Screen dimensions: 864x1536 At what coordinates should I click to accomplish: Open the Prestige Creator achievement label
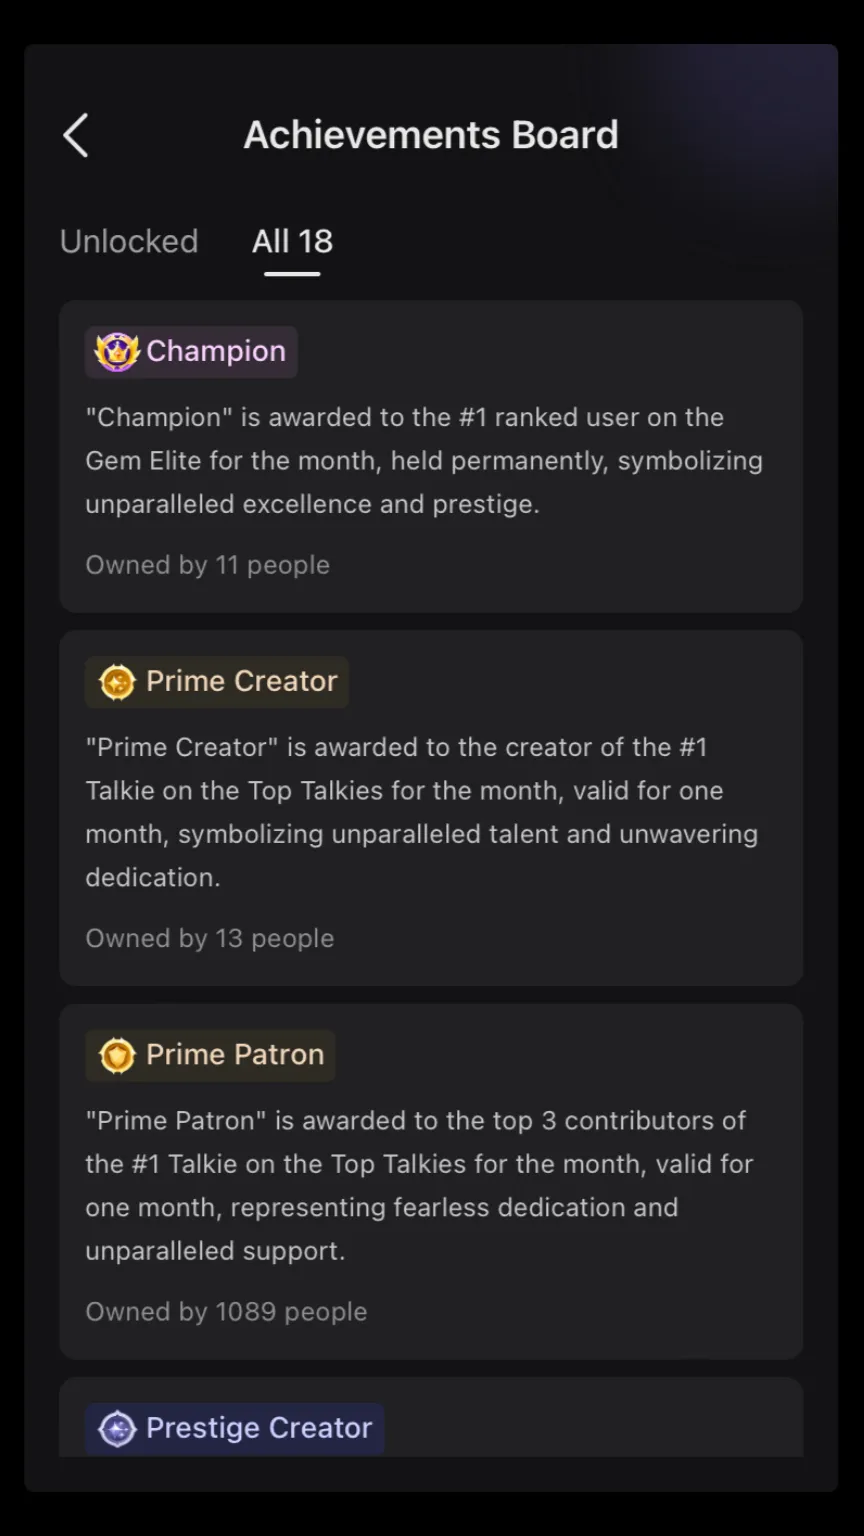[235, 1428]
